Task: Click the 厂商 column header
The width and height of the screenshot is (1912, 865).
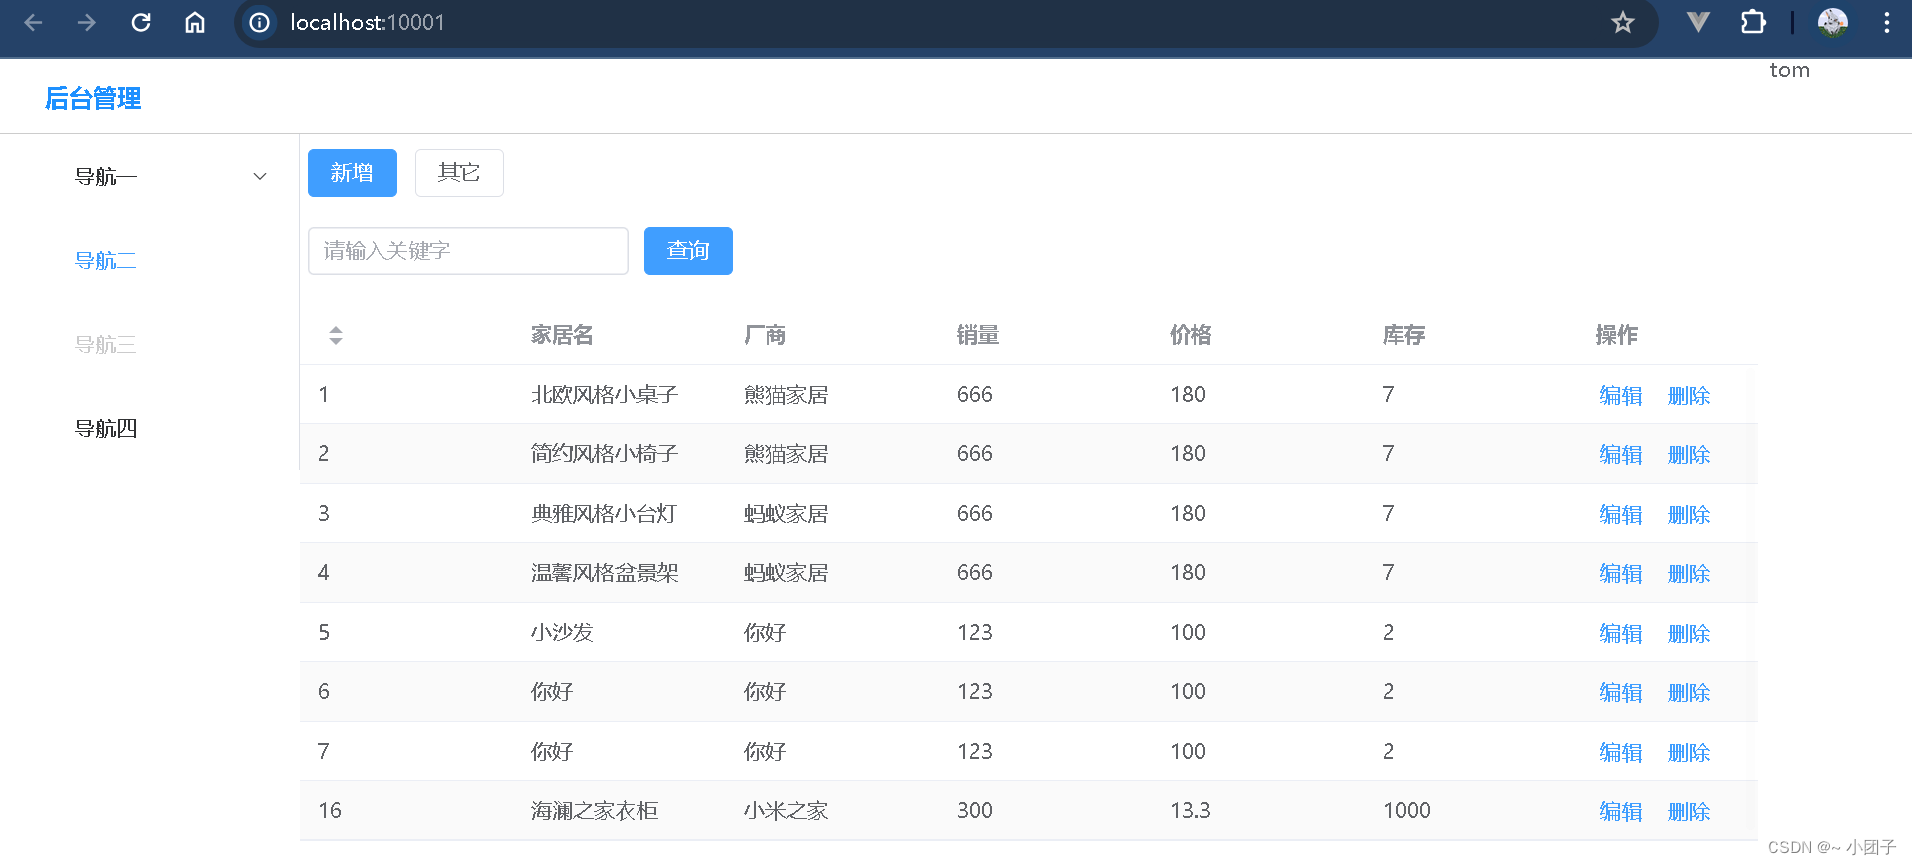Action: (765, 335)
